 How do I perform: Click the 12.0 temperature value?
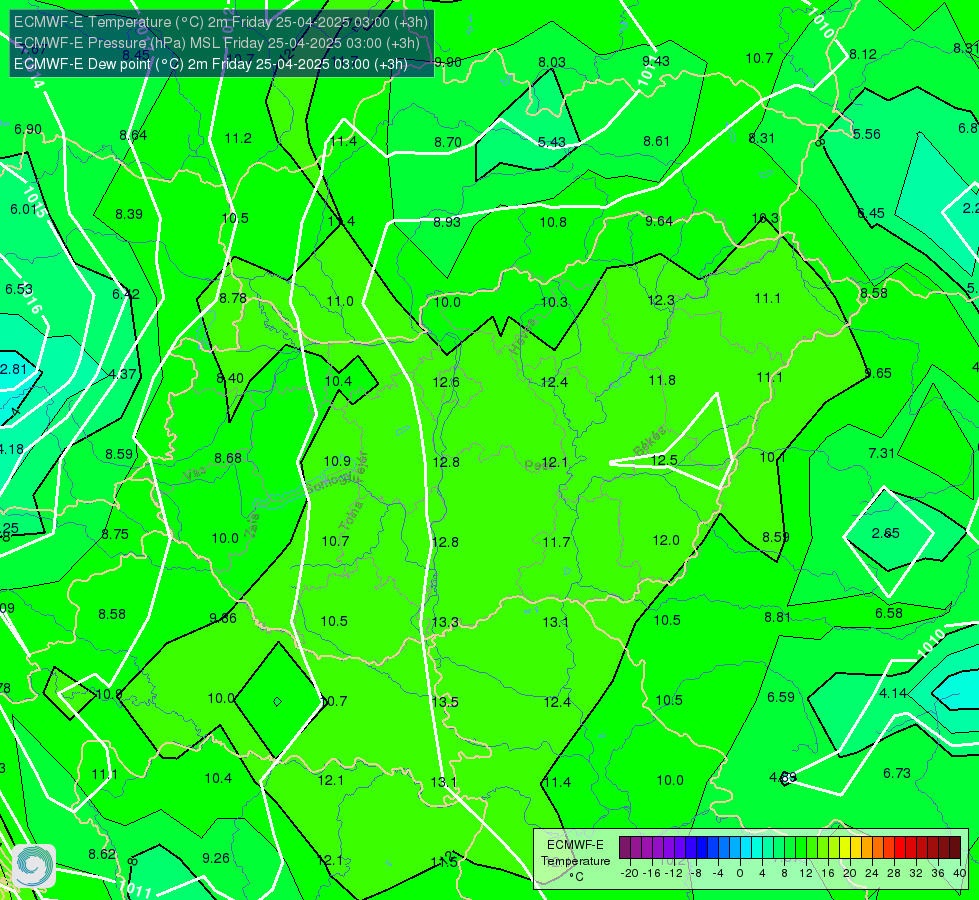coord(666,540)
